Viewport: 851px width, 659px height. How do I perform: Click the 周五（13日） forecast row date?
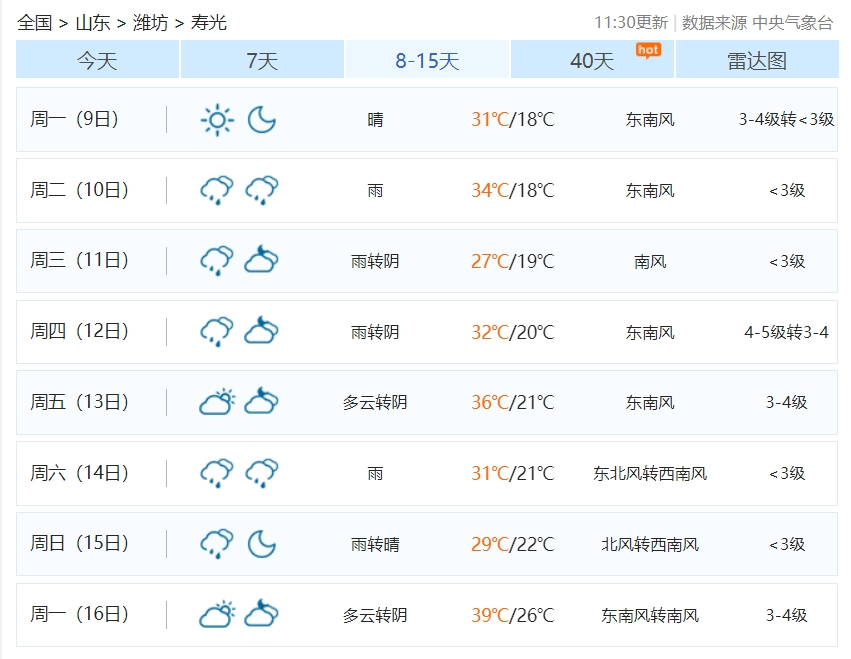click(x=80, y=402)
